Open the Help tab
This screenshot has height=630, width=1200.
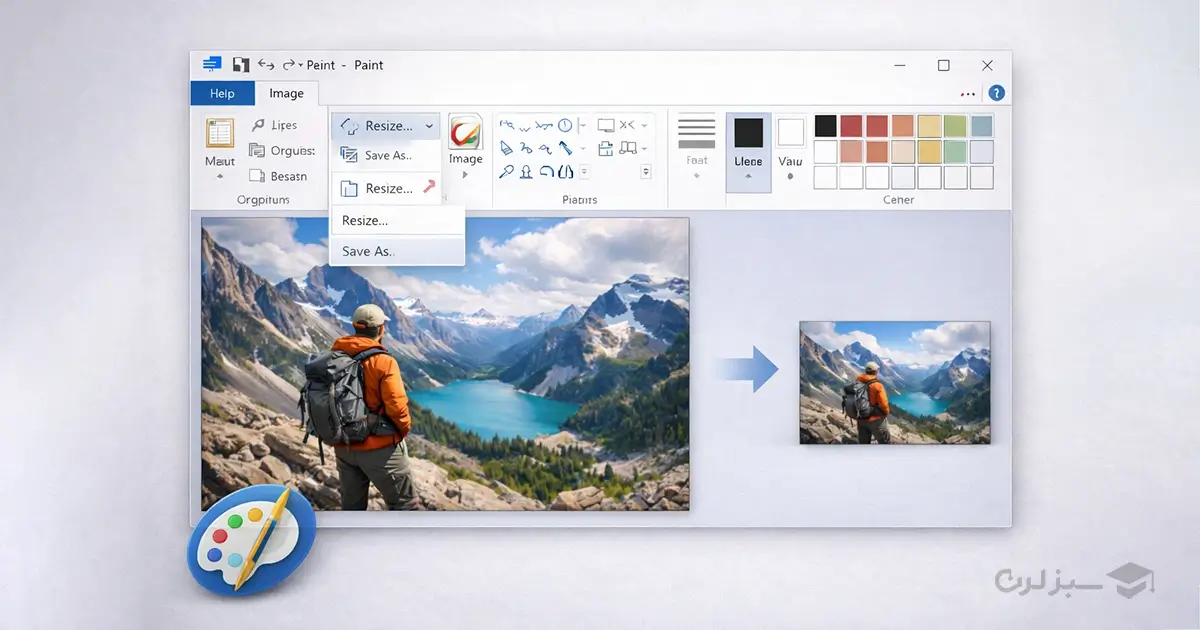(222, 93)
